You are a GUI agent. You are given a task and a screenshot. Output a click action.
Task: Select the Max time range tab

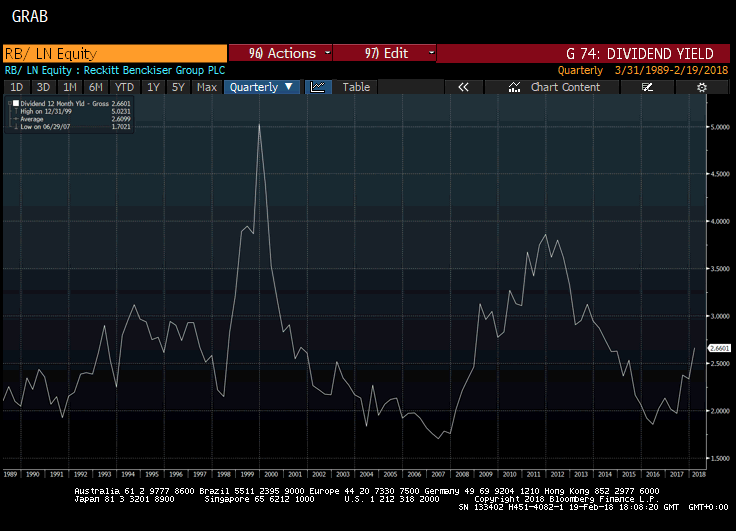pos(207,87)
